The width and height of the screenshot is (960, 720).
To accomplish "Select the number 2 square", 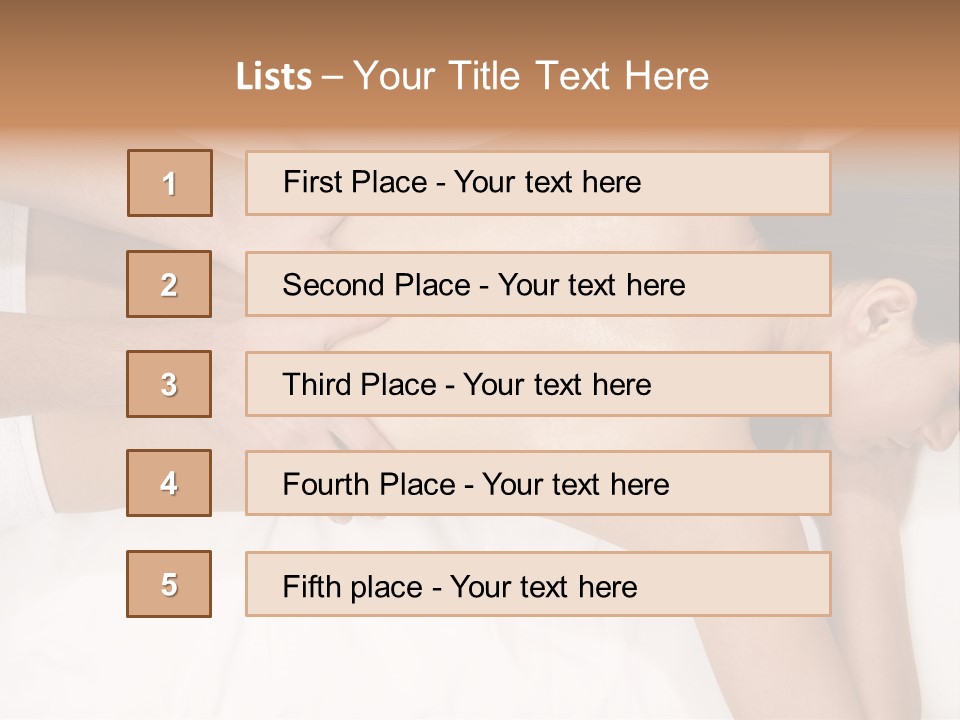I will click(x=169, y=284).
